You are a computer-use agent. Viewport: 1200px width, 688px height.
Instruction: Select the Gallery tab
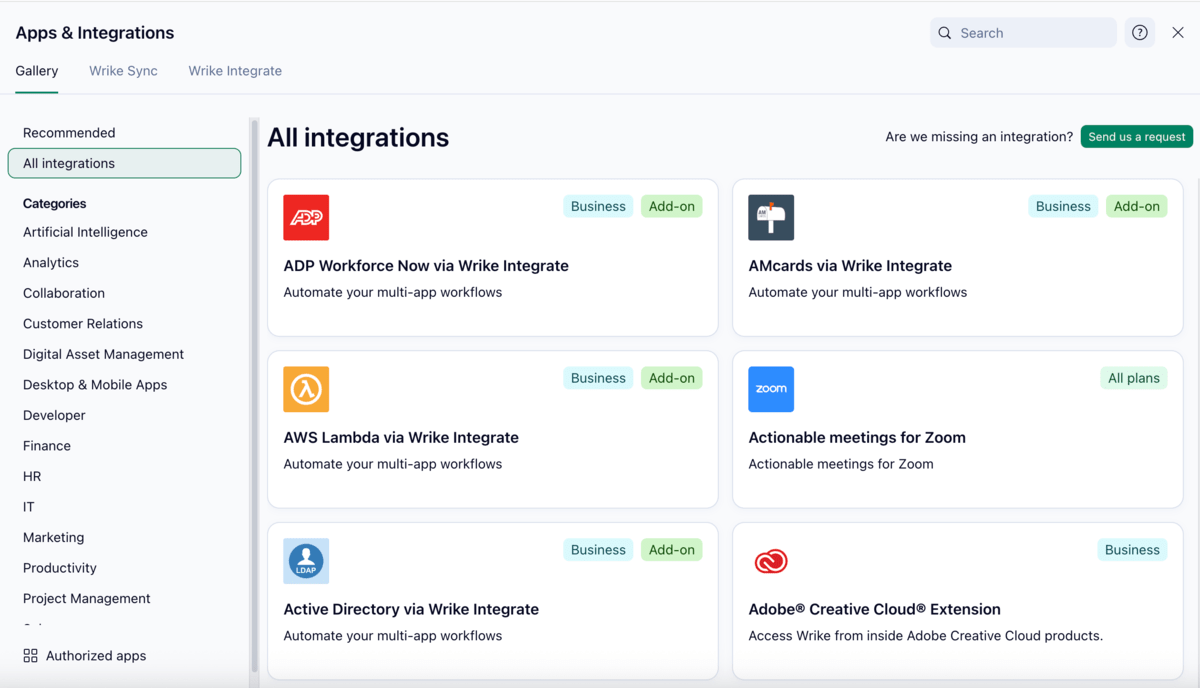(36, 70)
